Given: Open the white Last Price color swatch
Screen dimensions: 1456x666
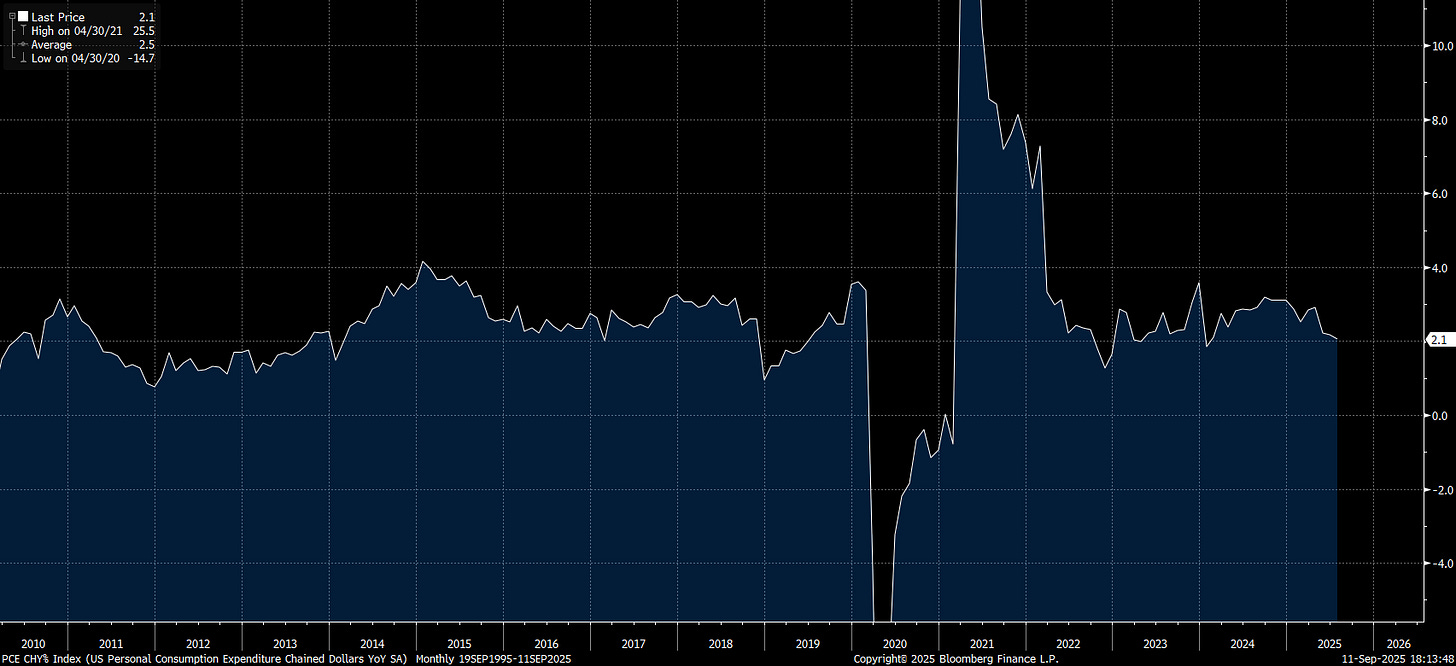Looking at the screenshot, I should pos(23,17).
